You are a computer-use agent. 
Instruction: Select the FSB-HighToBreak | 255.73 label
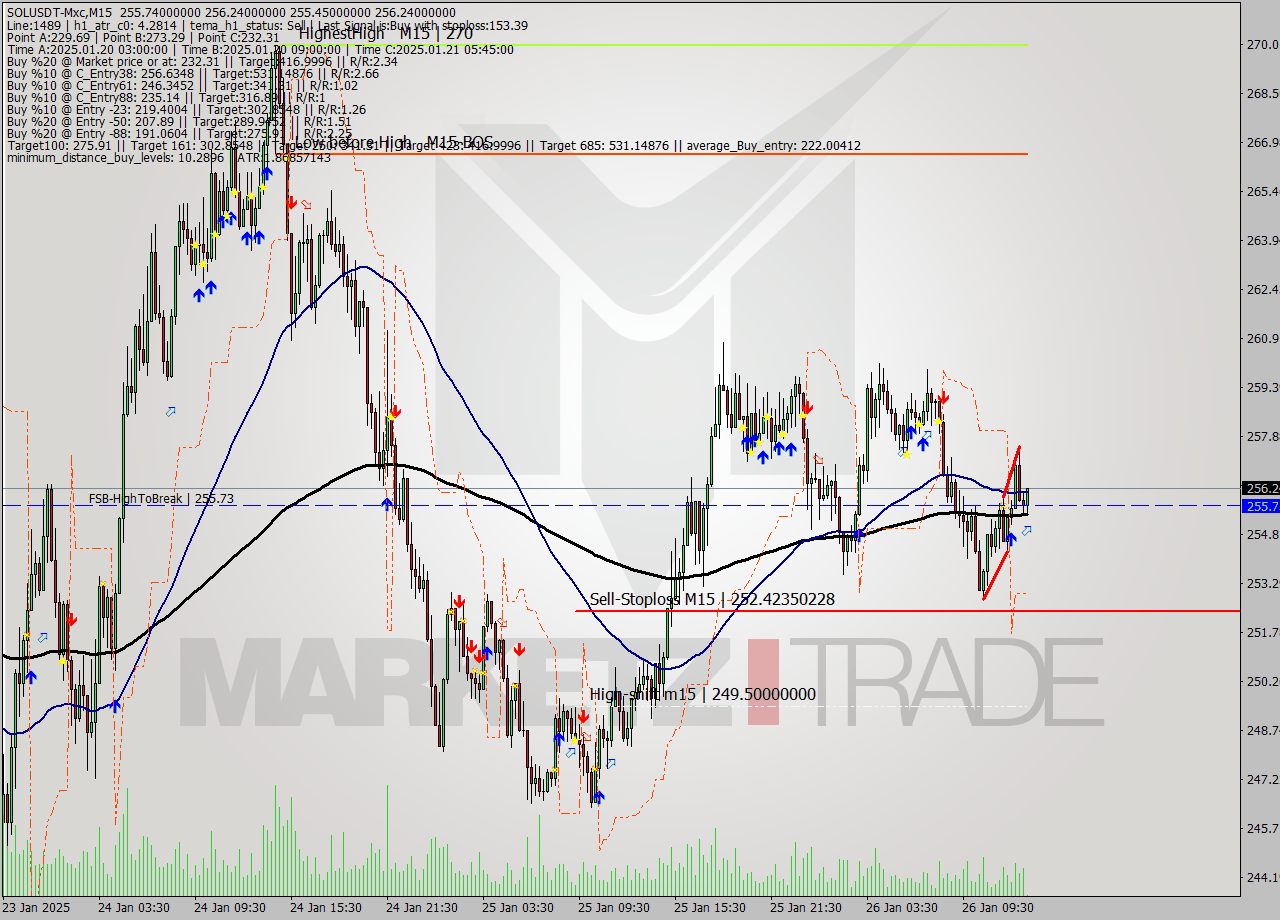click(x=161, y=498)
